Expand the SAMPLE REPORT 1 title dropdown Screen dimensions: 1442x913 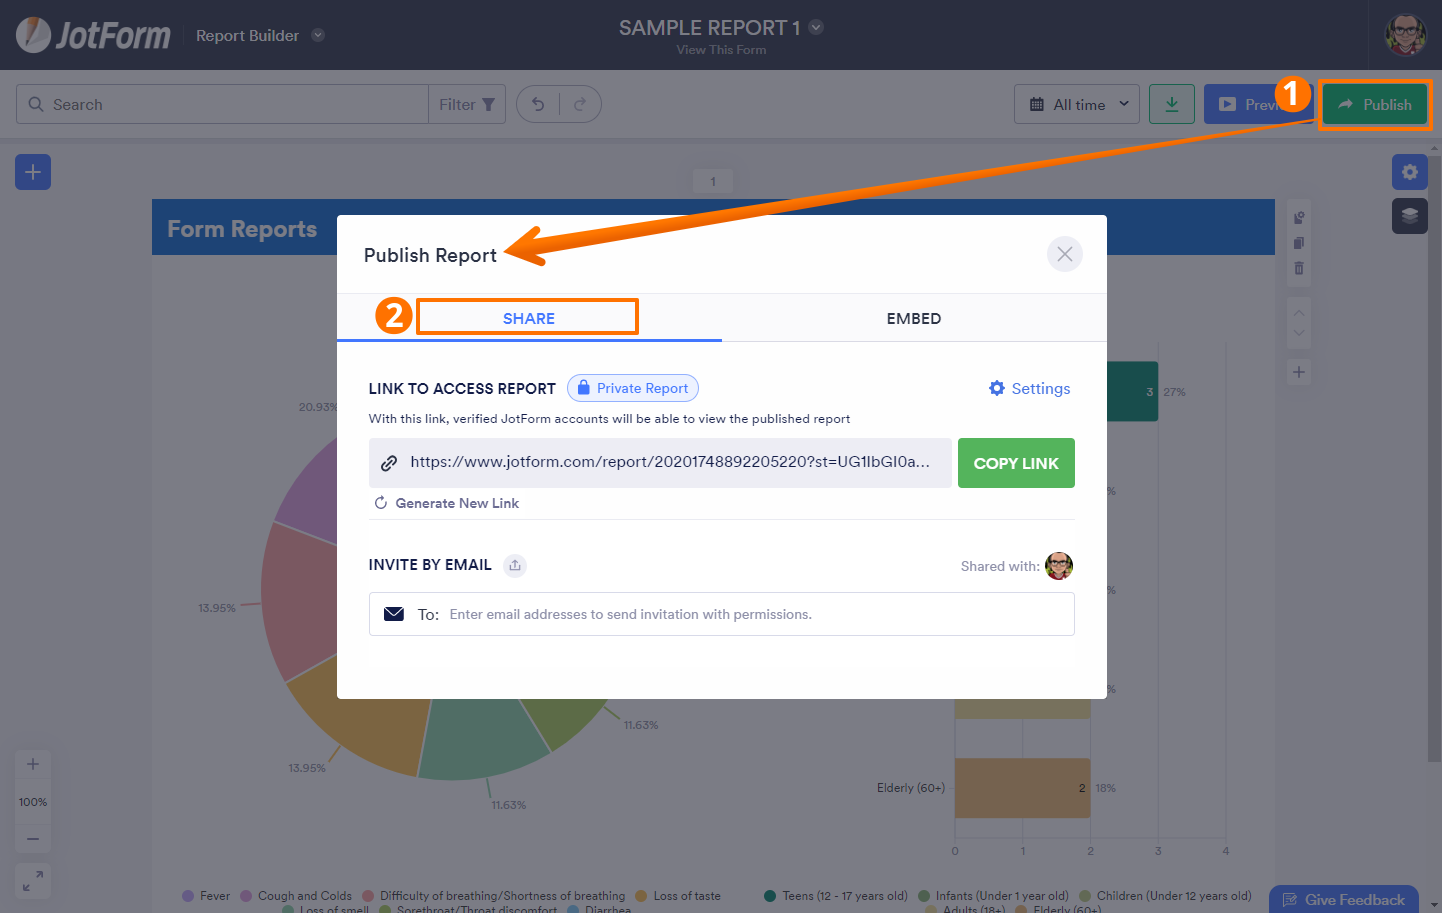point(816,27)
